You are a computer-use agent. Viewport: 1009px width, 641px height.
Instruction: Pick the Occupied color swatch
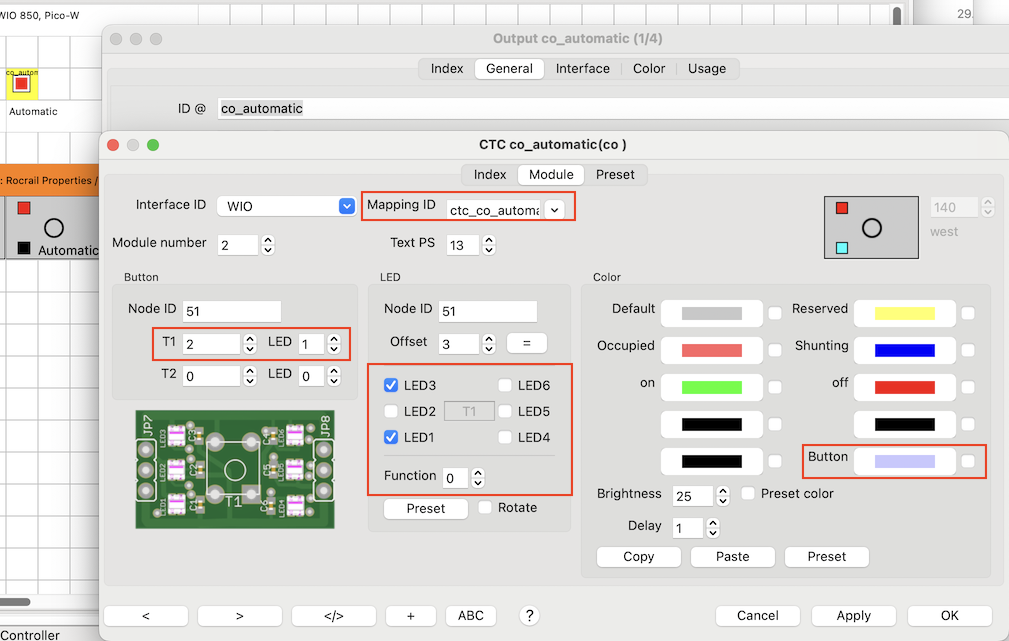pos(711,350)
